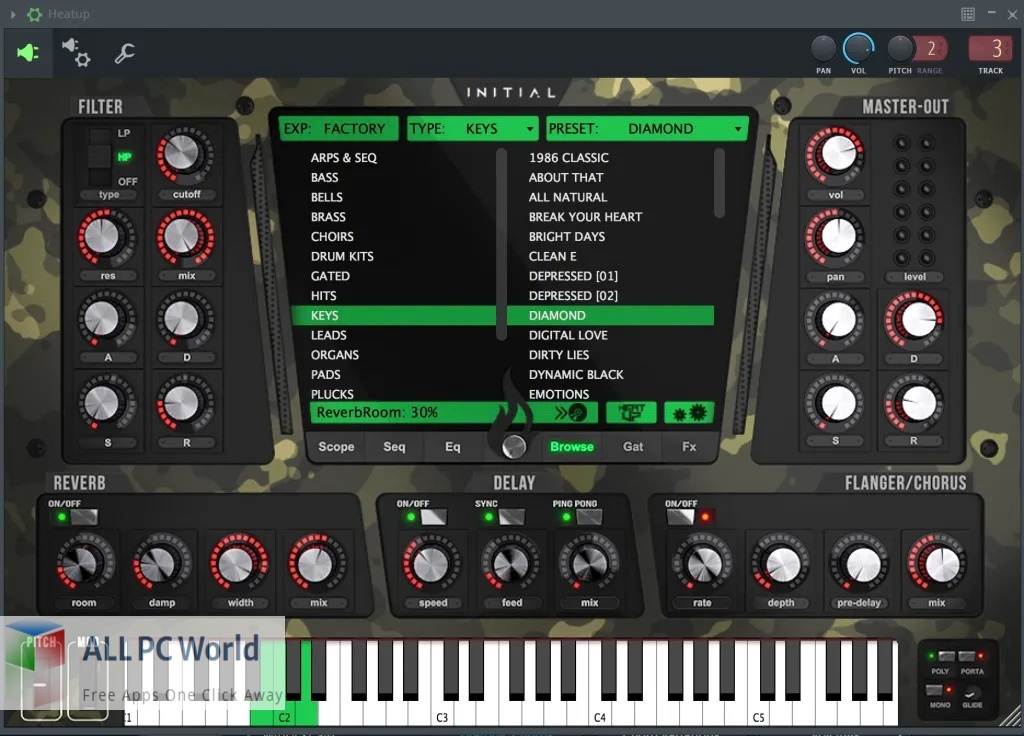
Task: Open the wrench settings icon
Action: (124, 53)
